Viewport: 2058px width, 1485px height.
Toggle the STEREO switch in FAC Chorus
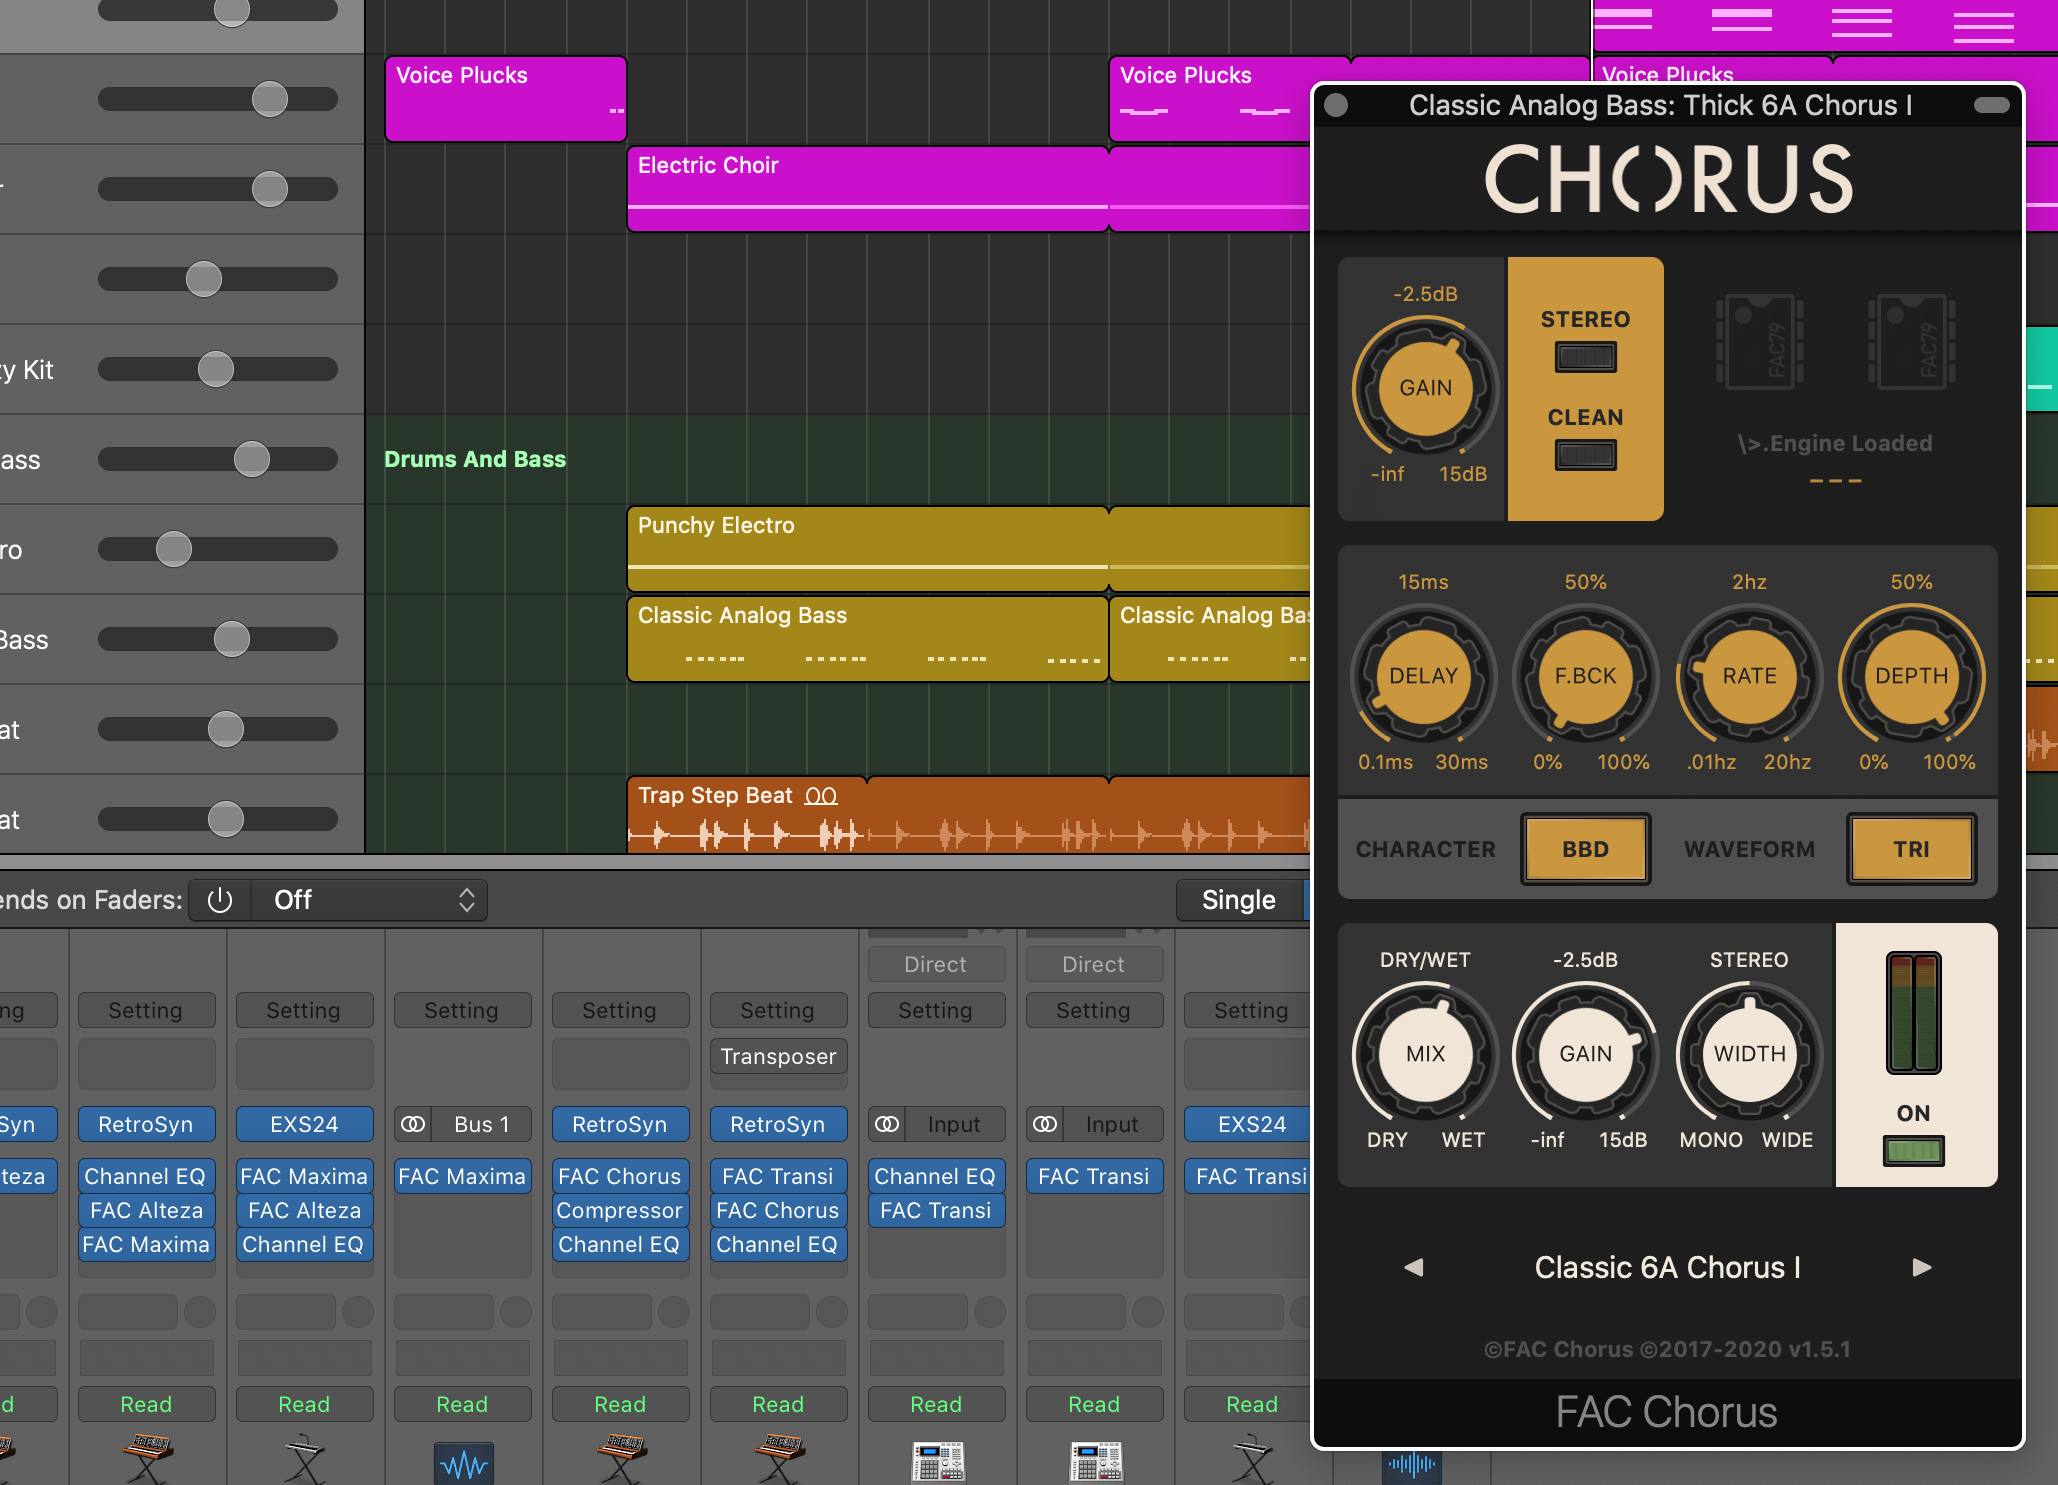pos(1585,357)
